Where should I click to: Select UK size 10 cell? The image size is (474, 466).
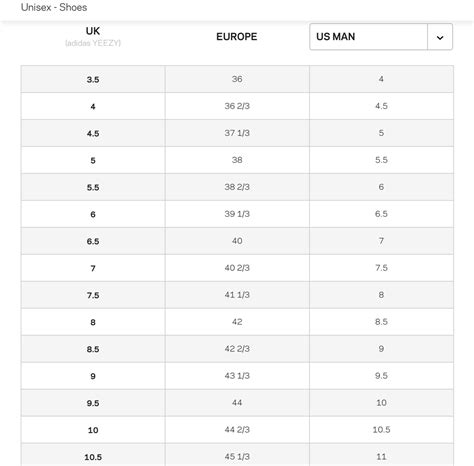click(x=93, y=430)
